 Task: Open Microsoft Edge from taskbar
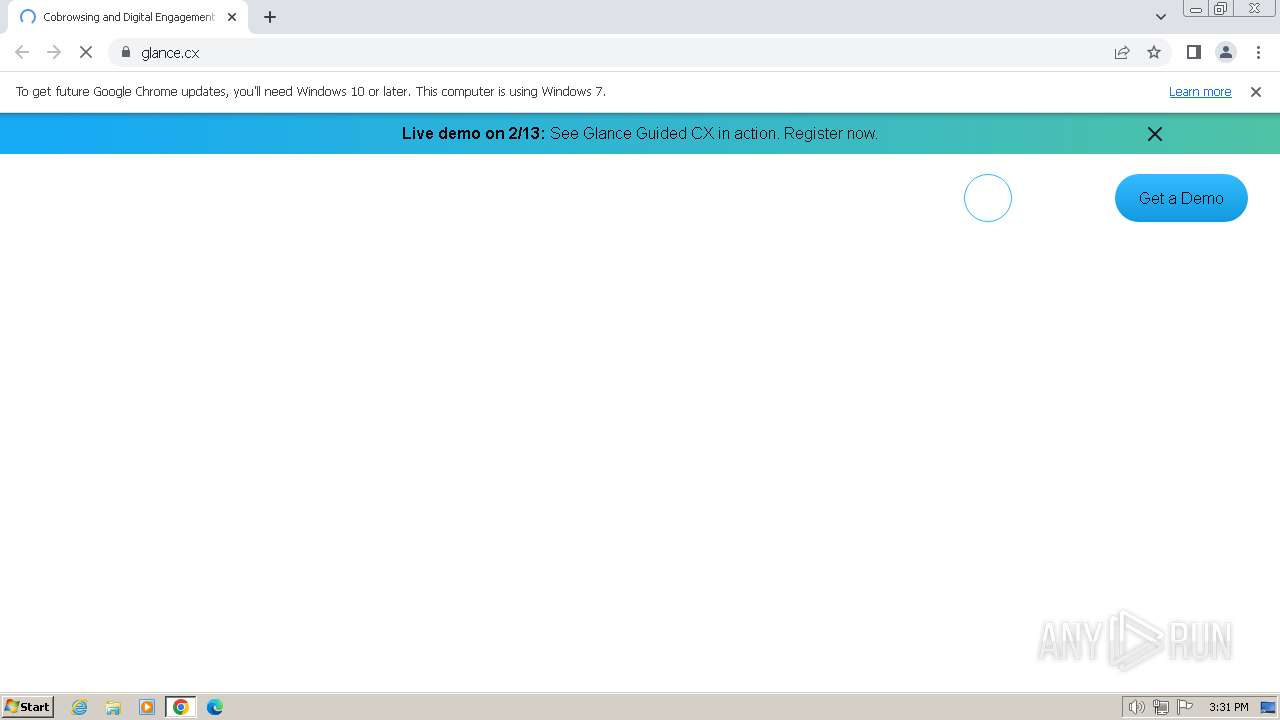point(215,707)
